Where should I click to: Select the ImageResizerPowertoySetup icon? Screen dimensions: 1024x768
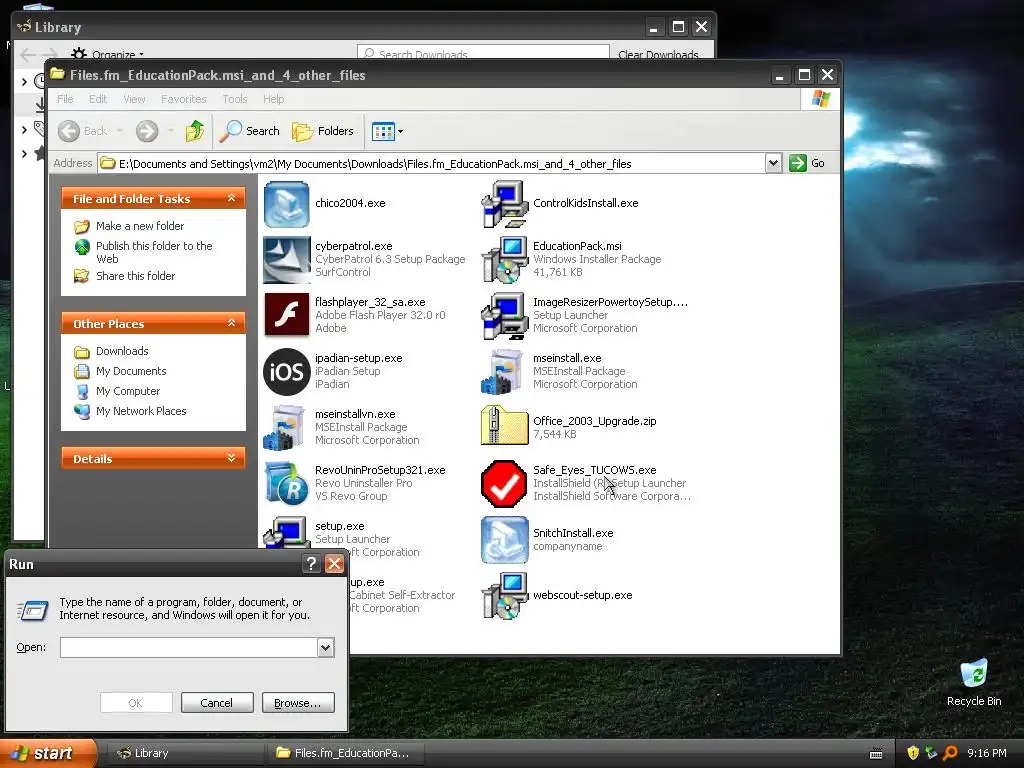click(504, 315)
